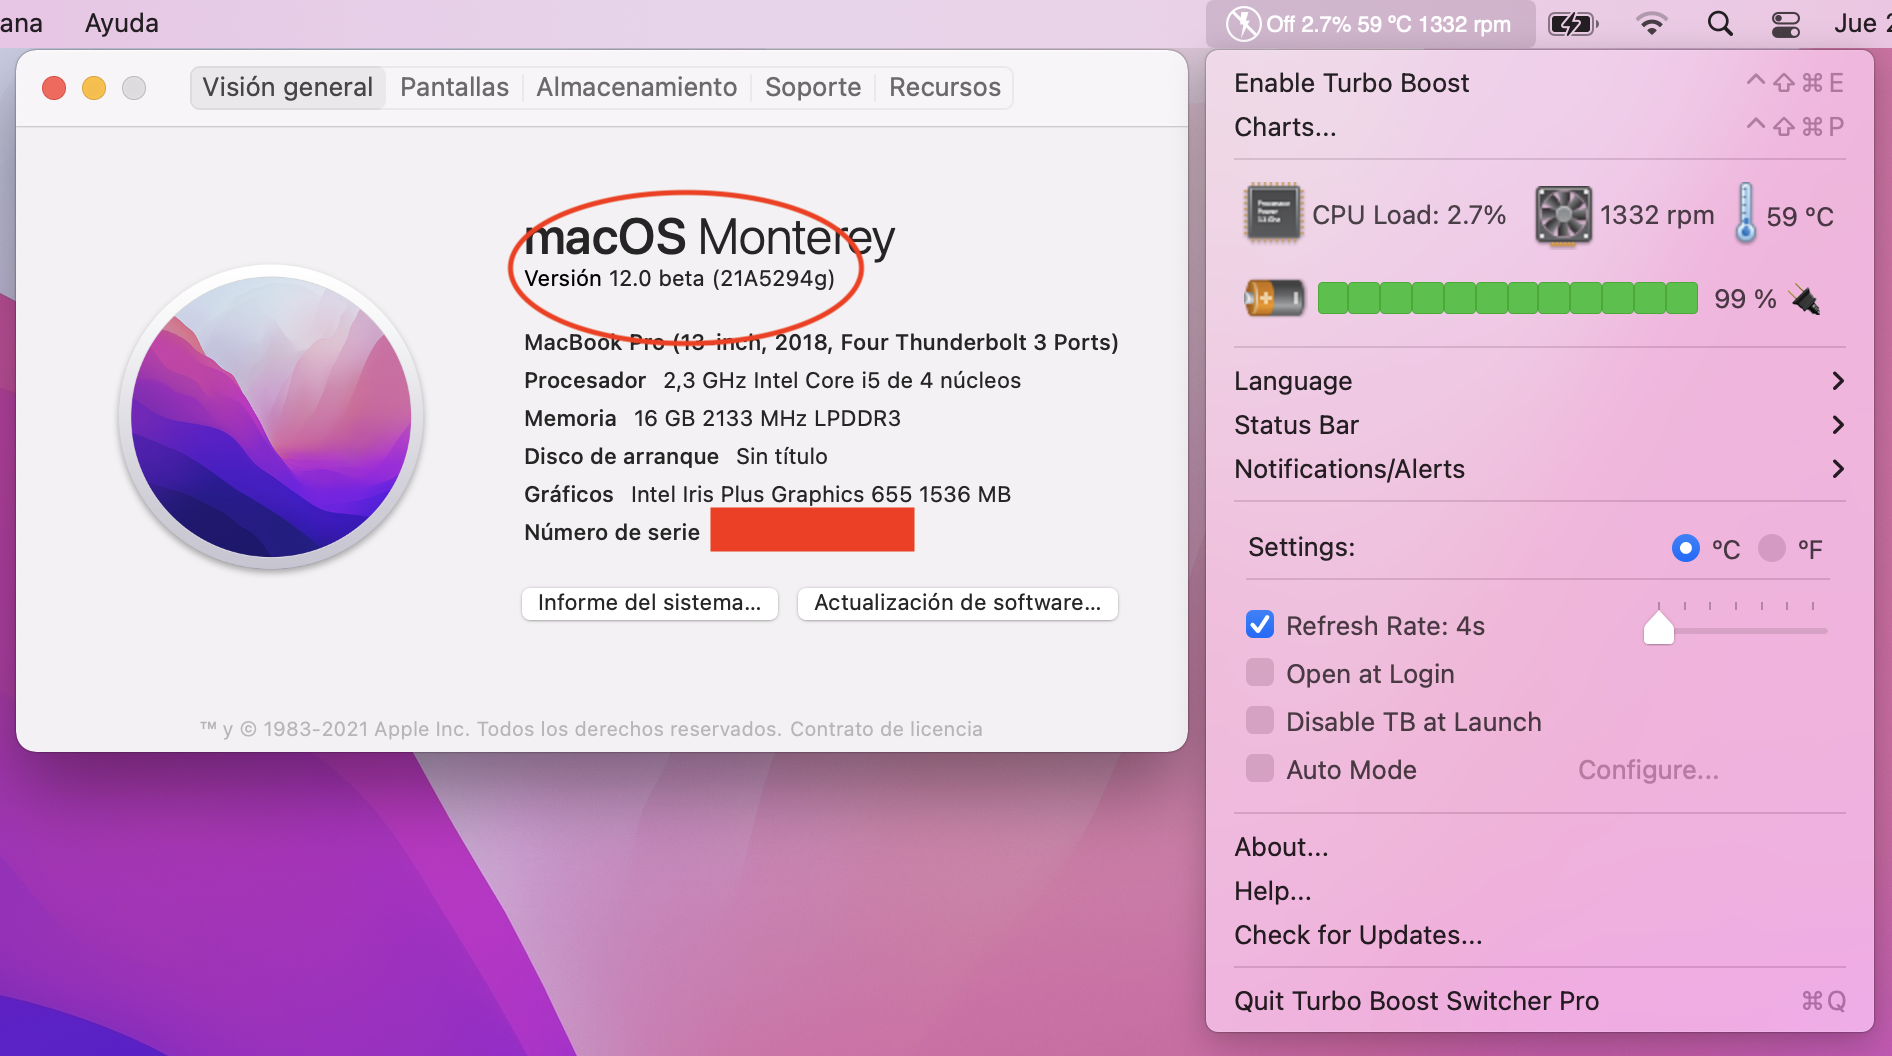1892x1056 pixels.
Task: Click the 99 % battery value
Action: tap(1745, 299)
